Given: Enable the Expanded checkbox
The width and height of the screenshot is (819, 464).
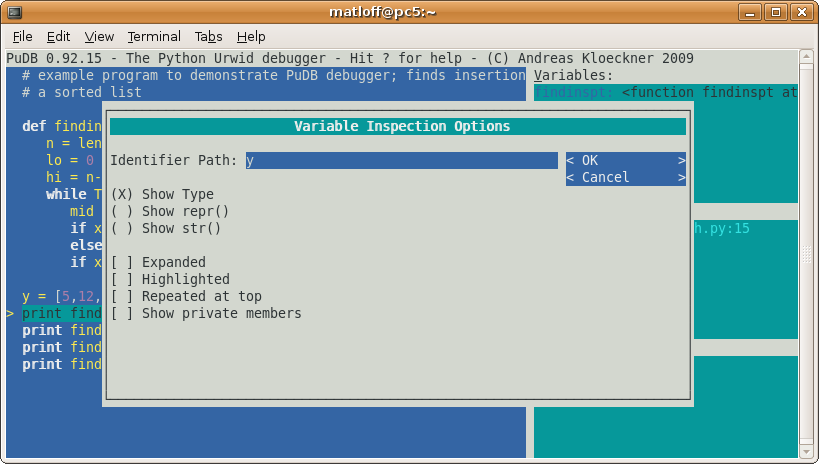Looking at the screenshot, I should (122, 263).
